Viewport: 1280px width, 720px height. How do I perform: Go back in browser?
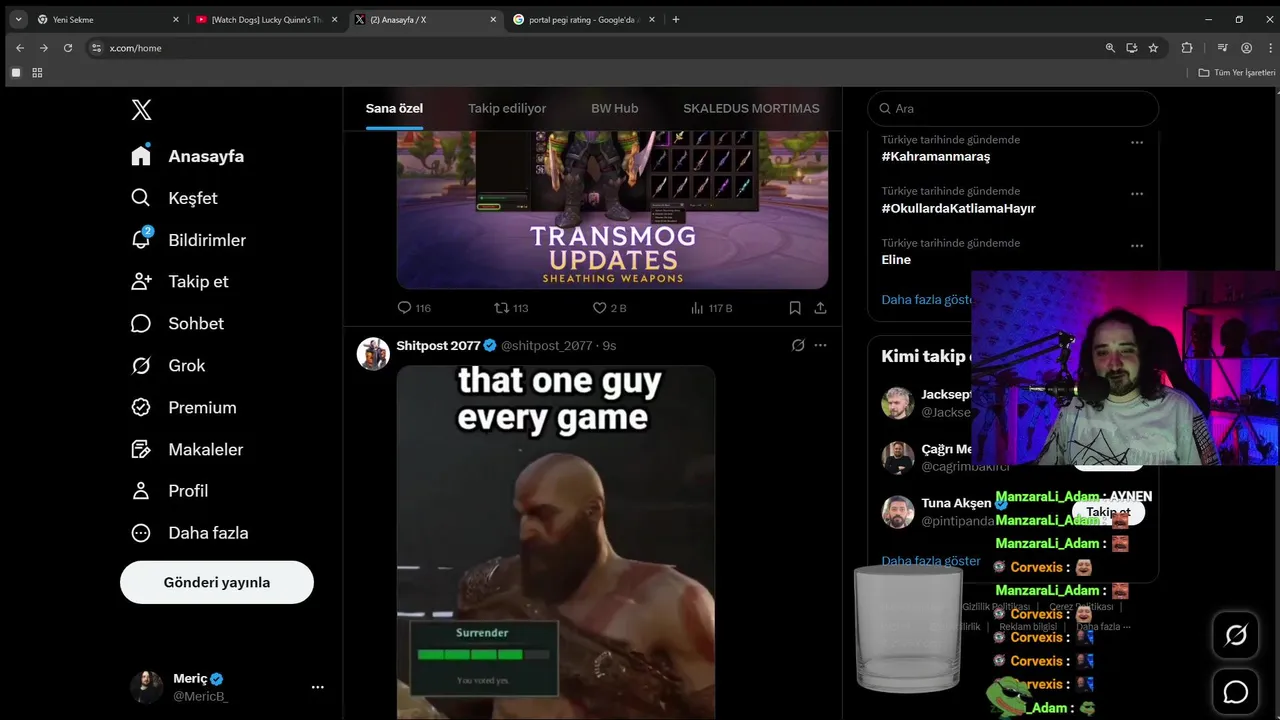point(20,48)
